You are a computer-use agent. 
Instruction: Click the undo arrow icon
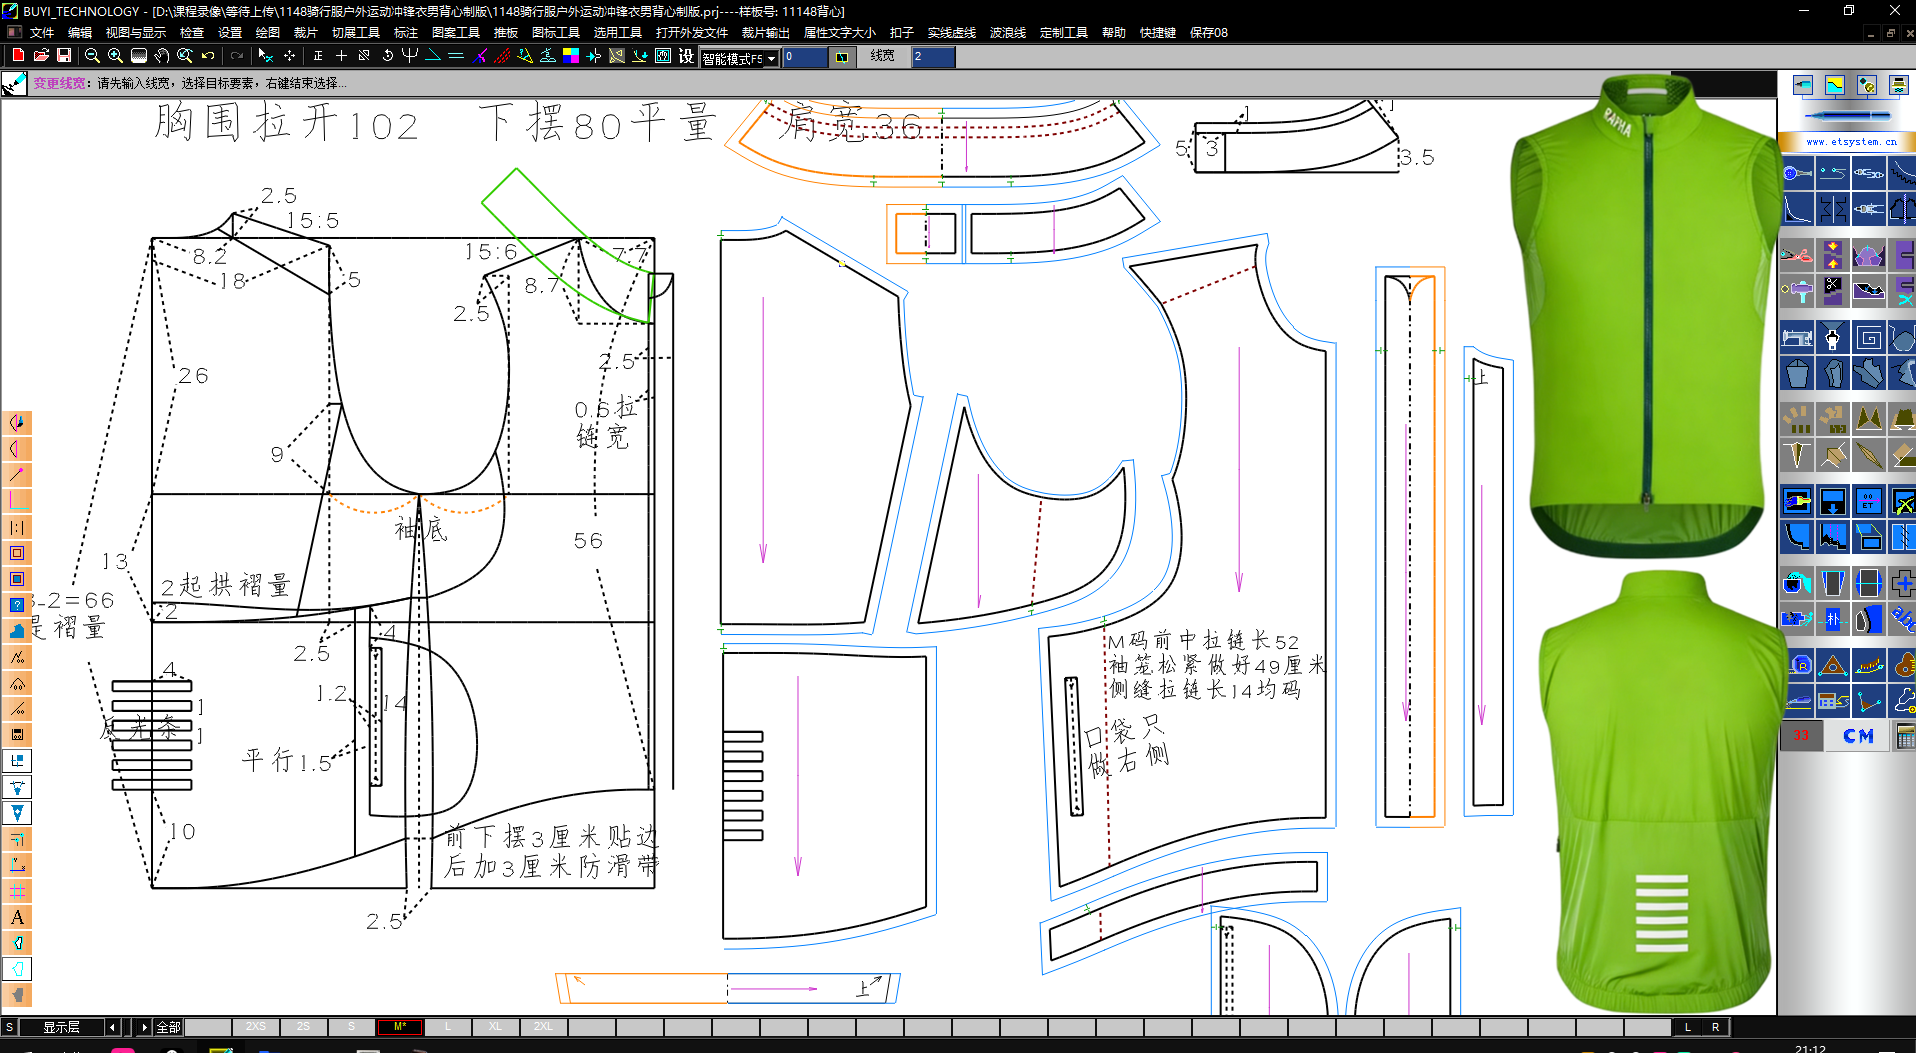coord(208,56)
